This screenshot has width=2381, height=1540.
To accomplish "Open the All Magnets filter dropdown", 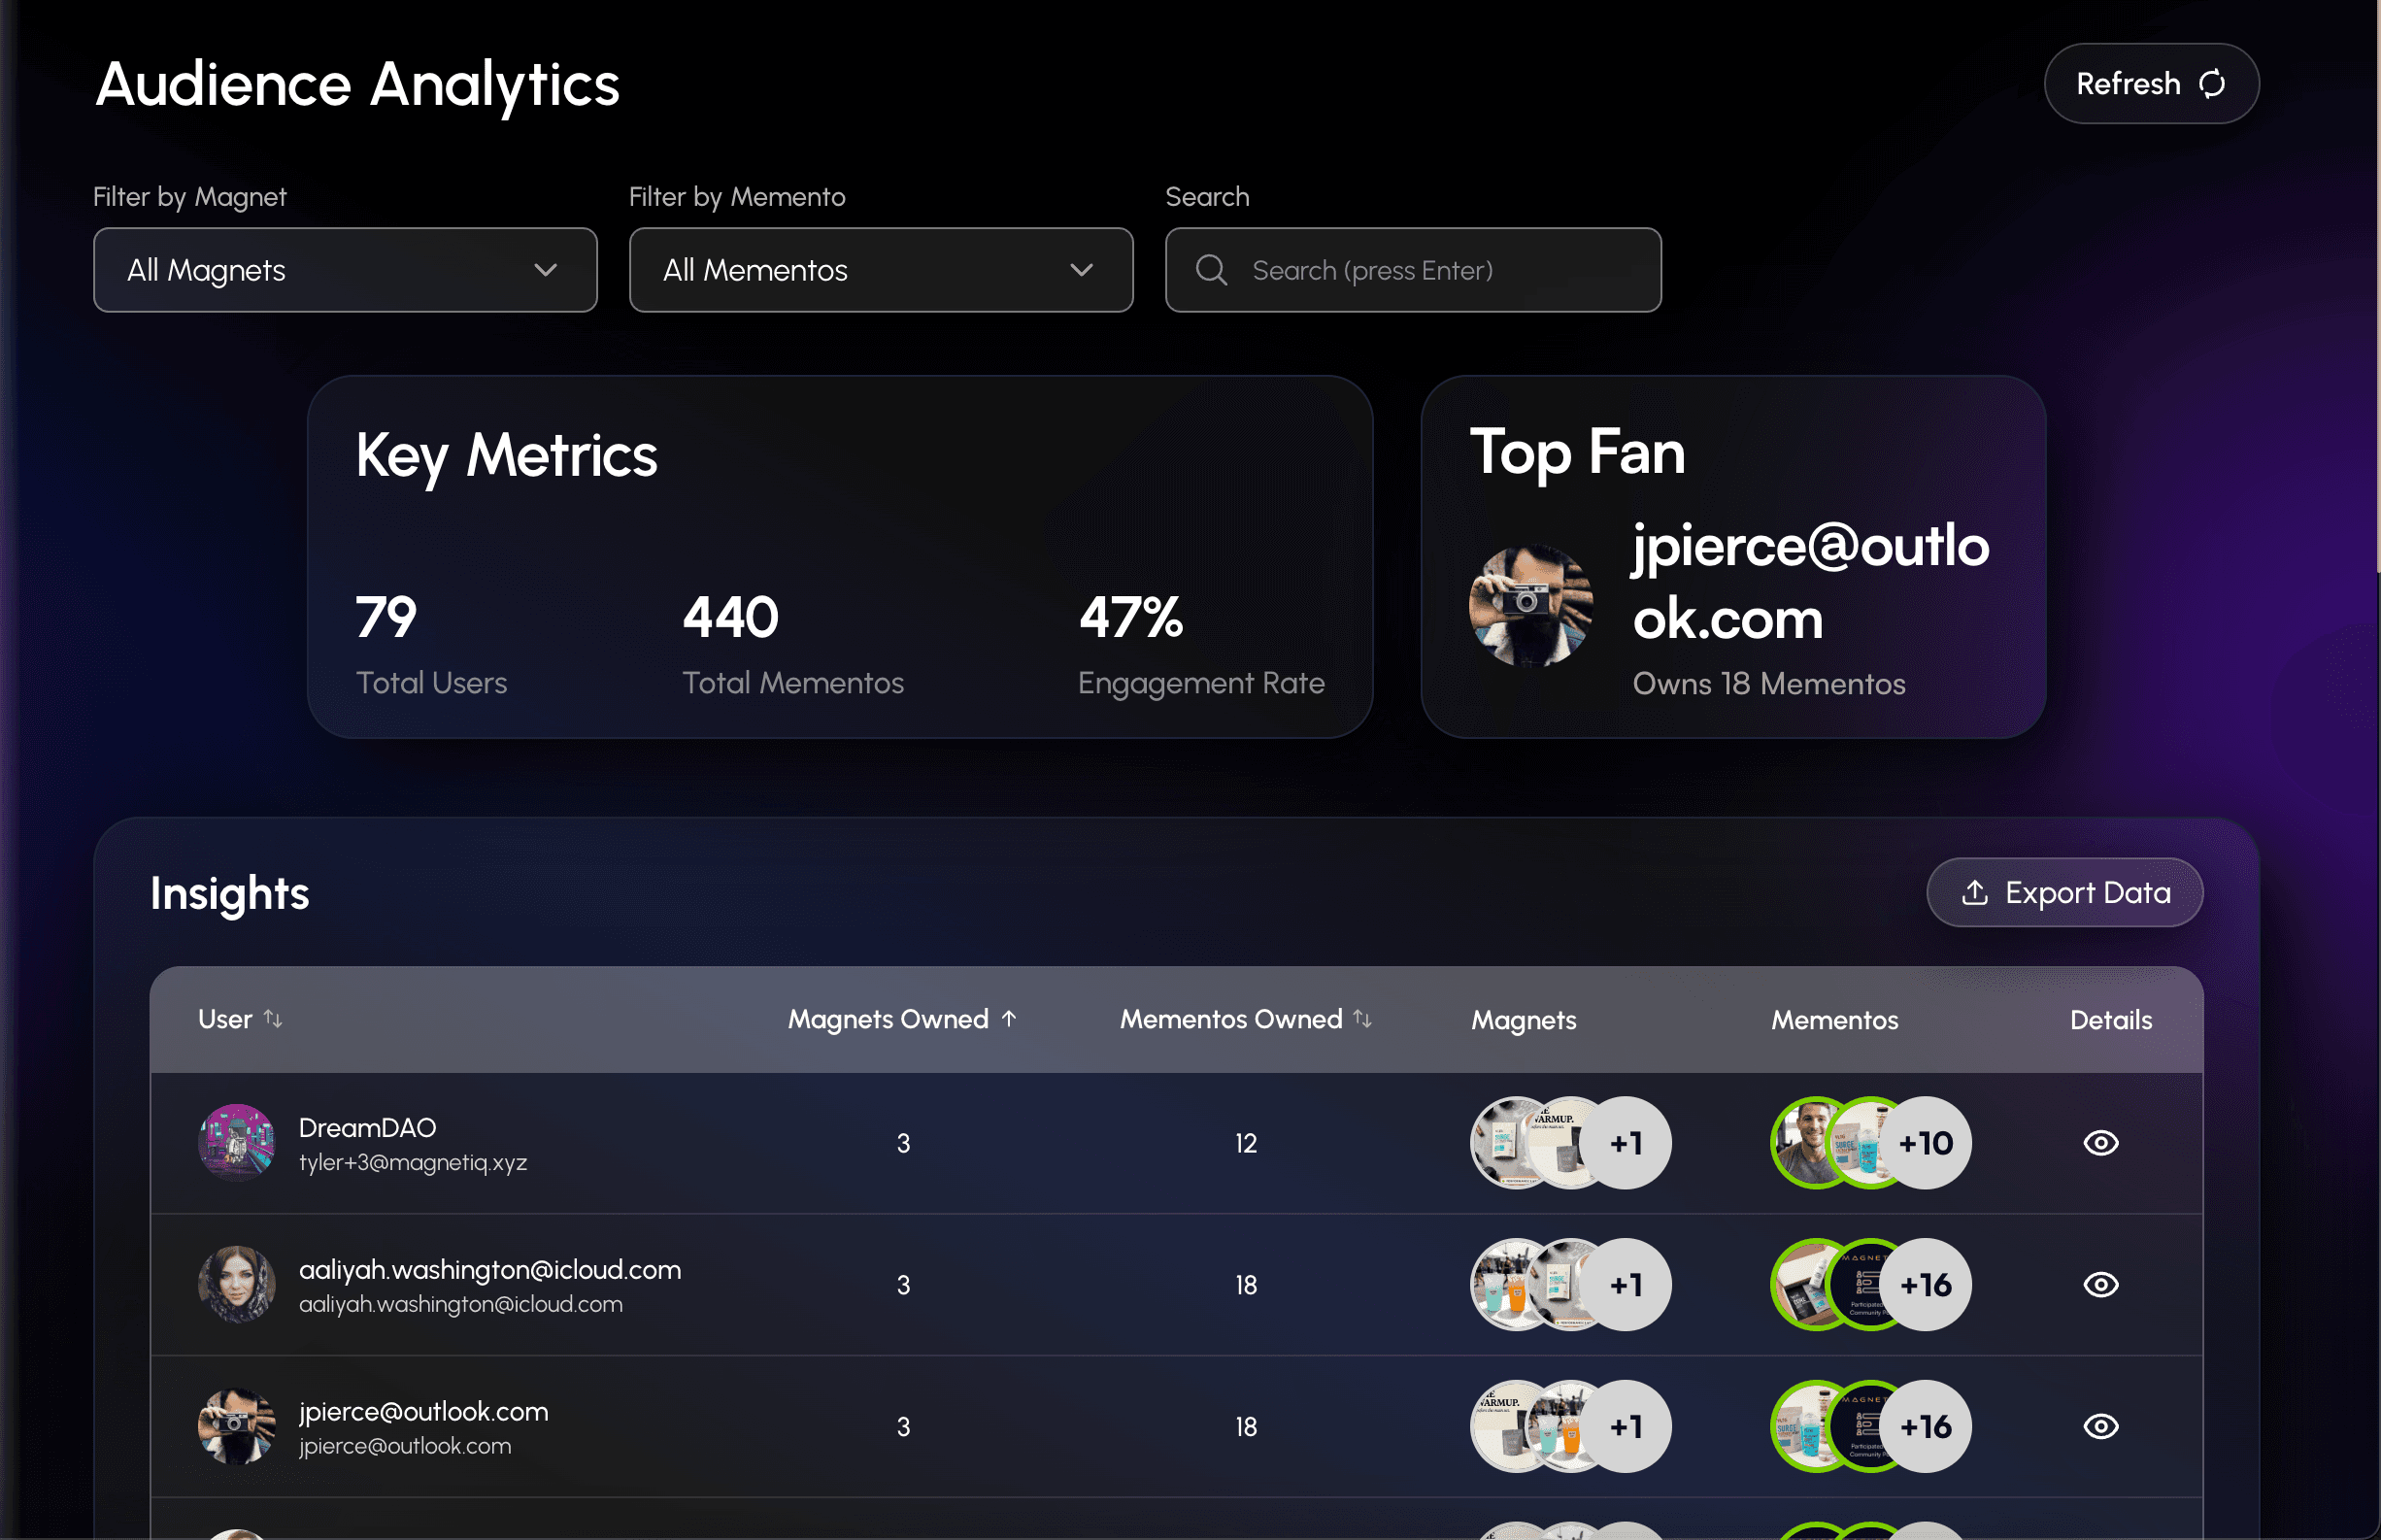I will click(x=345, y=270).
